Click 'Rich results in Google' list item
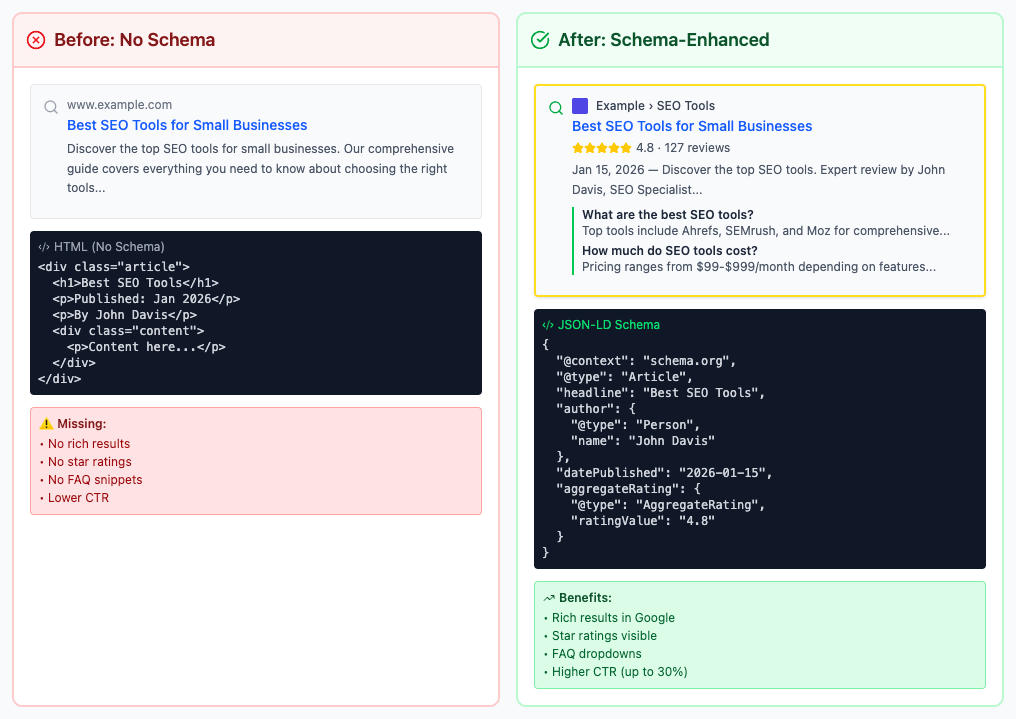Image resolution: width=1016 pixels, height=719 pixels. pos(613,618)
